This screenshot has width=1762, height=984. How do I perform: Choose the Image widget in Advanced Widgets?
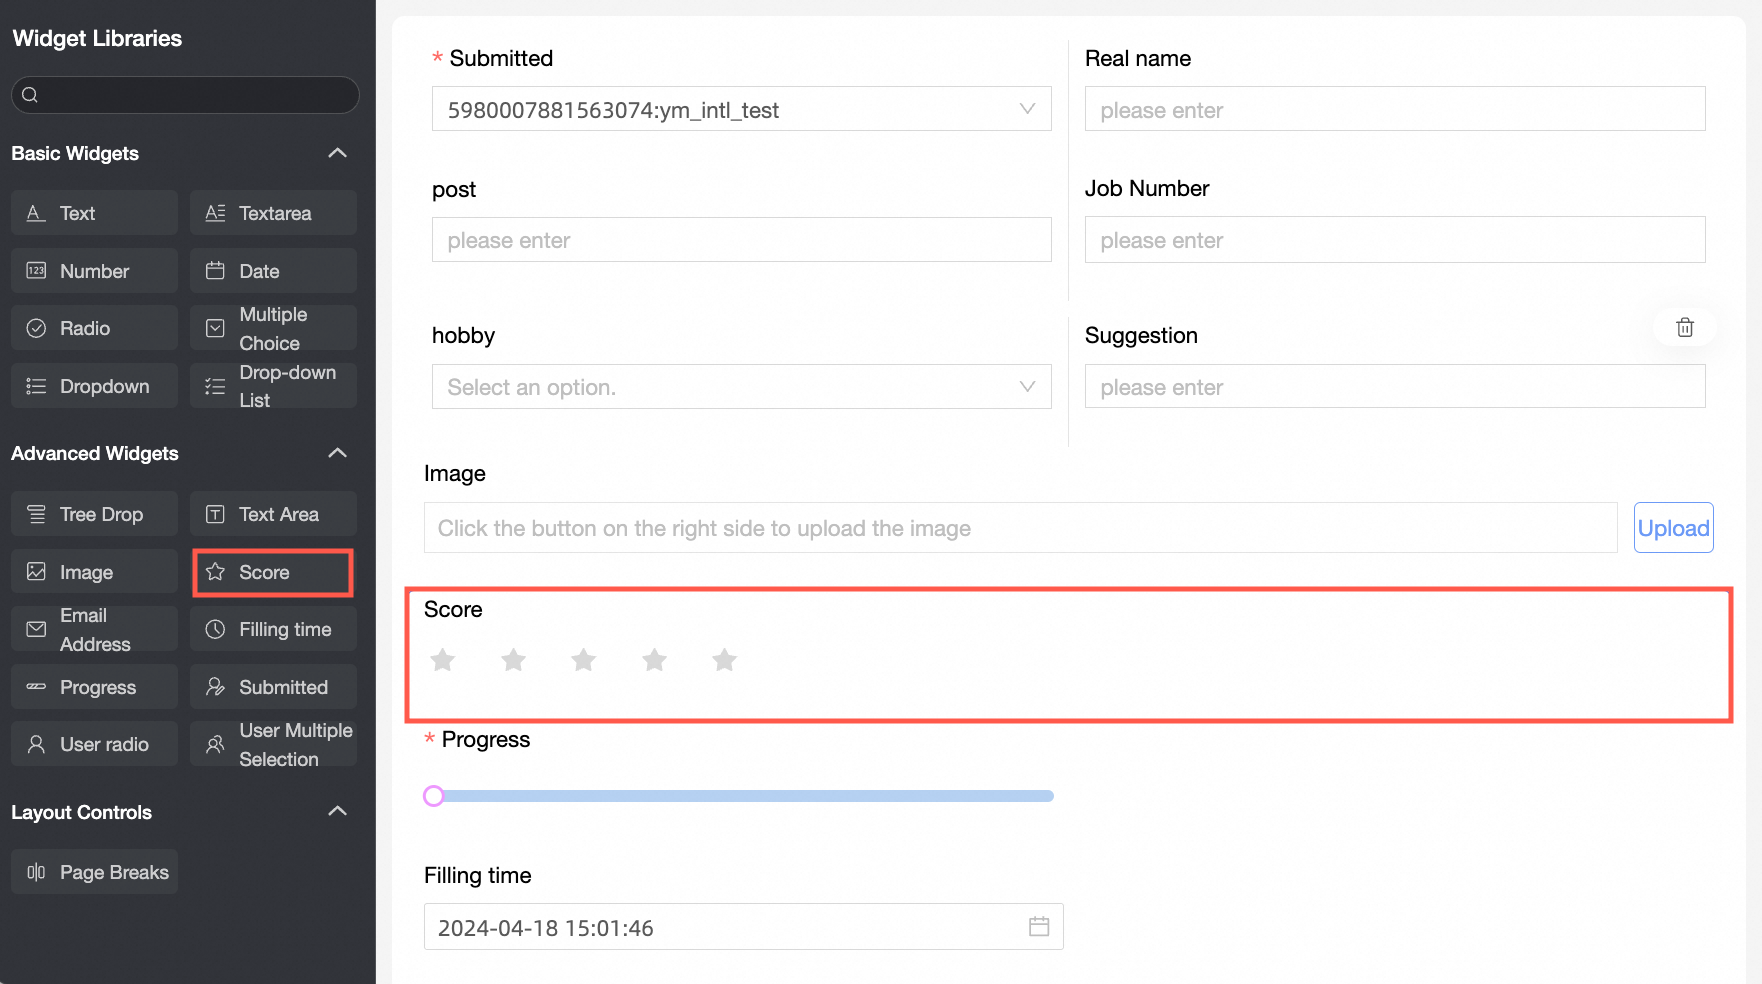(x=94, y=572)
